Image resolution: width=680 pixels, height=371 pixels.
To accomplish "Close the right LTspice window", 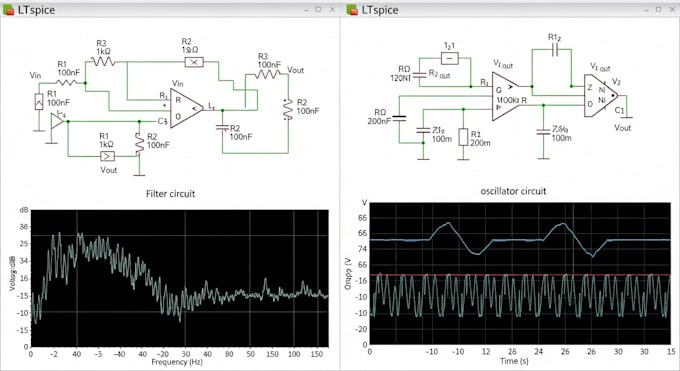I will (x=672, y=10).
